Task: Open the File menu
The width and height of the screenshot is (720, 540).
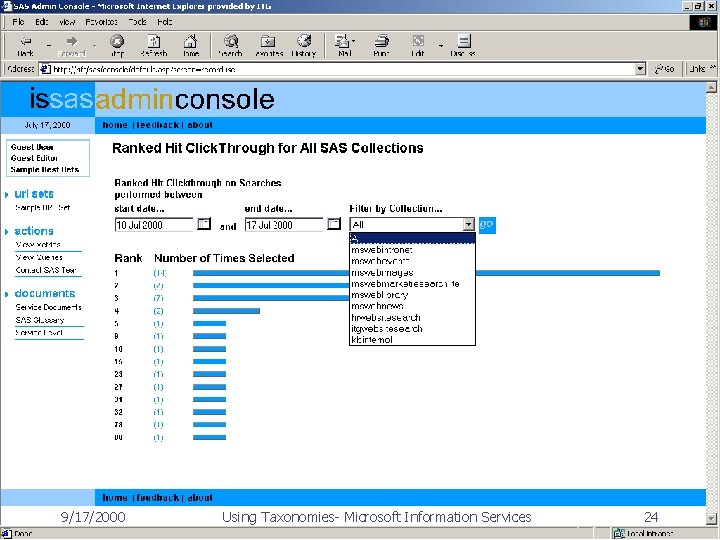Action: click(x=18, y=22)
